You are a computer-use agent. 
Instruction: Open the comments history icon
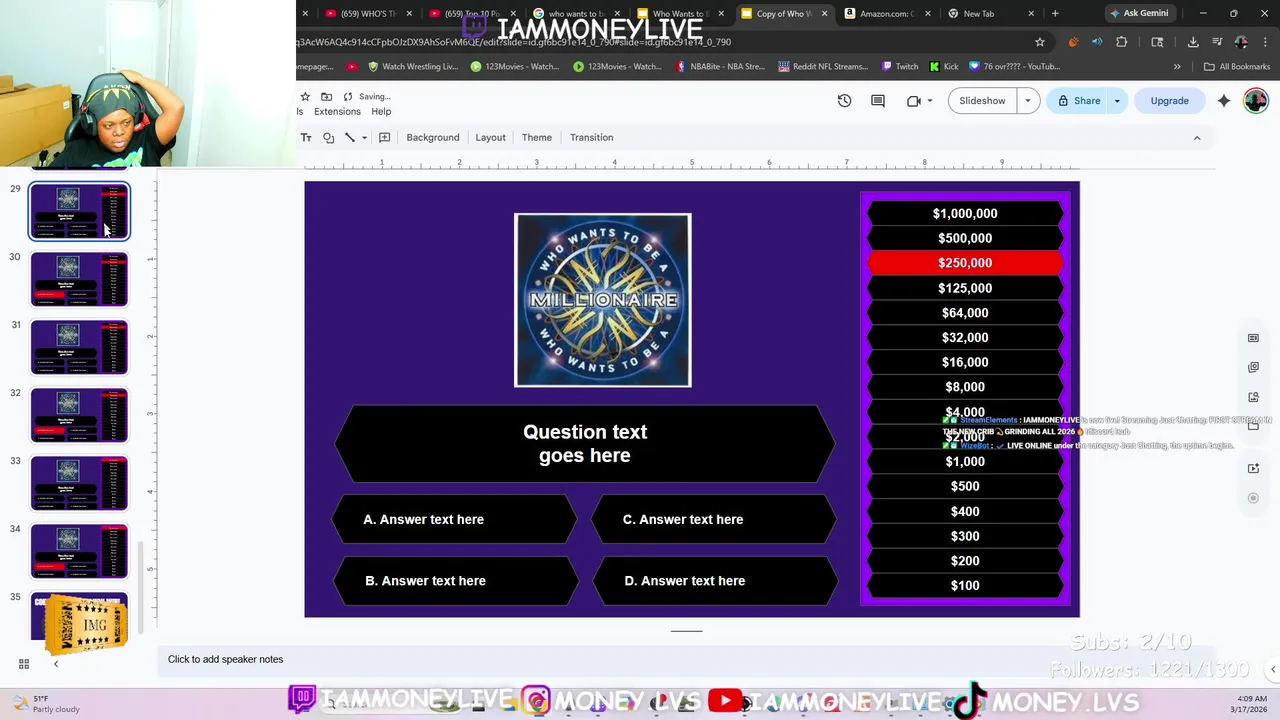click(x=878, y=101)
